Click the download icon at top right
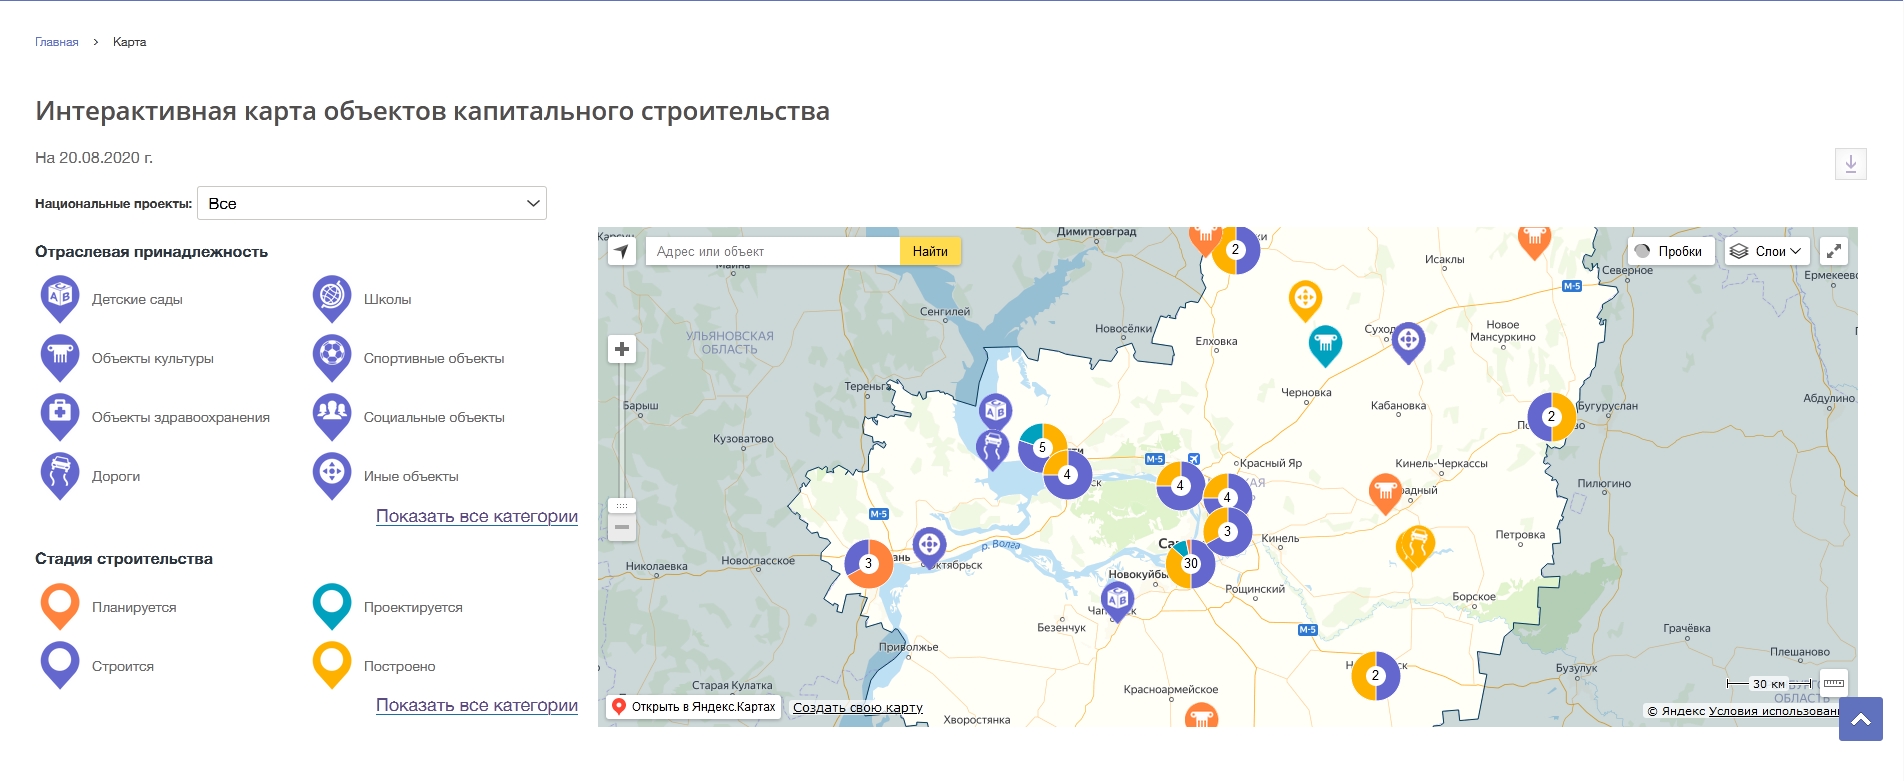Image resolution: width=1904 pixels, height=781 pixels. (1850, 164)
